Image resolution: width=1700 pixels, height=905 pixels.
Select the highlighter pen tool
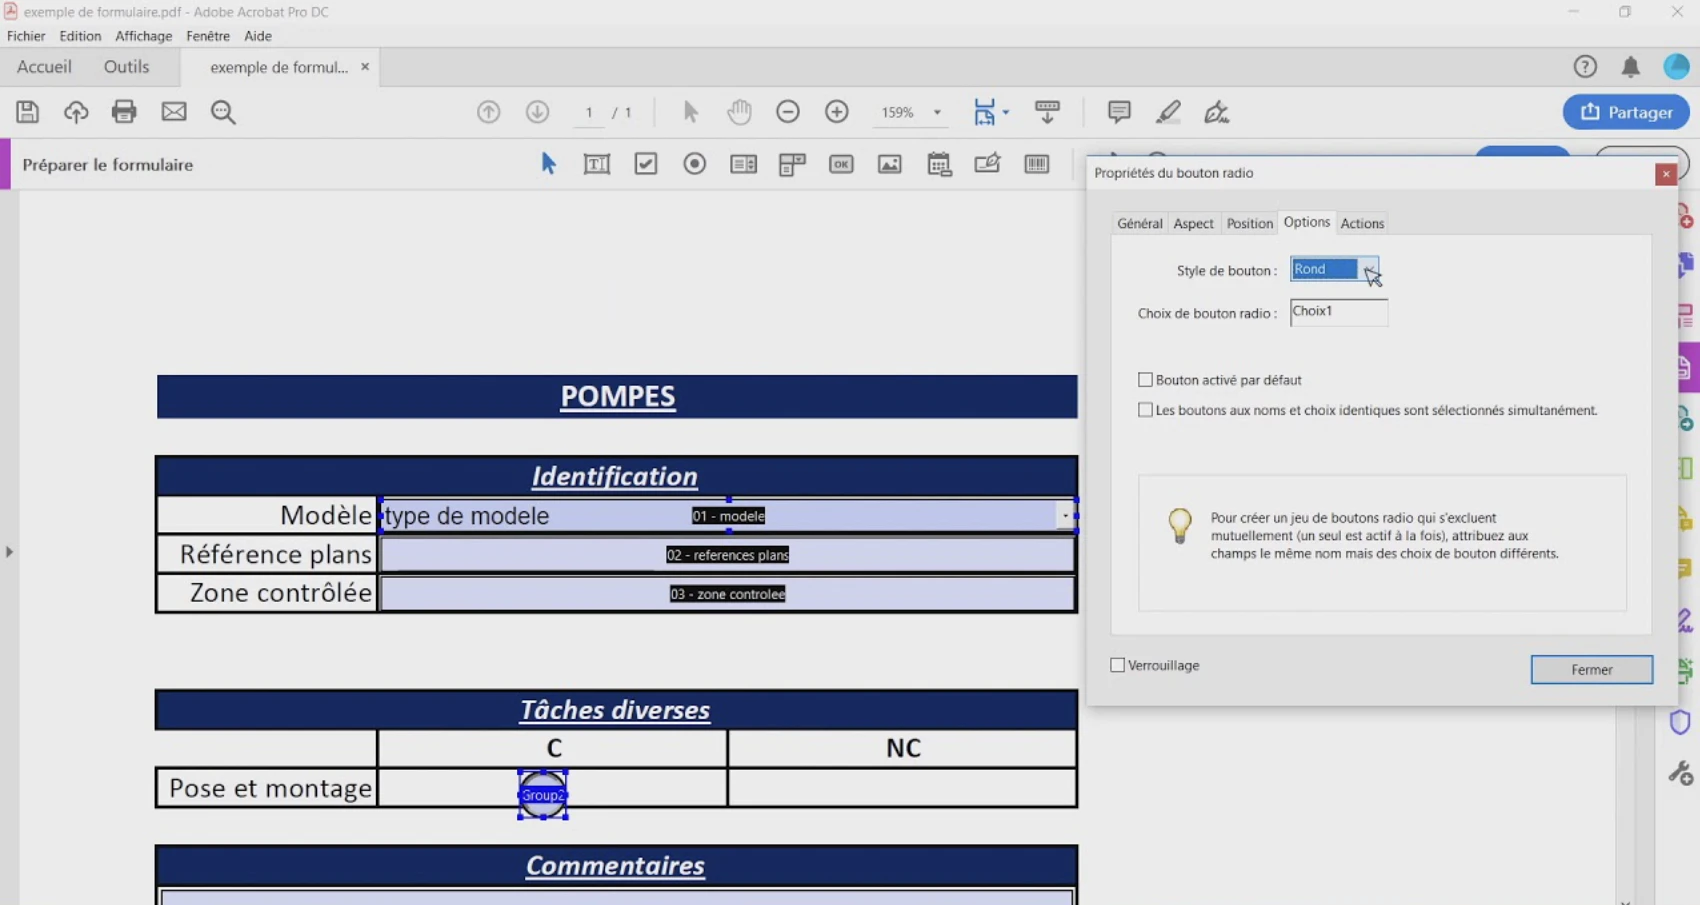(x=1168, y=112)
